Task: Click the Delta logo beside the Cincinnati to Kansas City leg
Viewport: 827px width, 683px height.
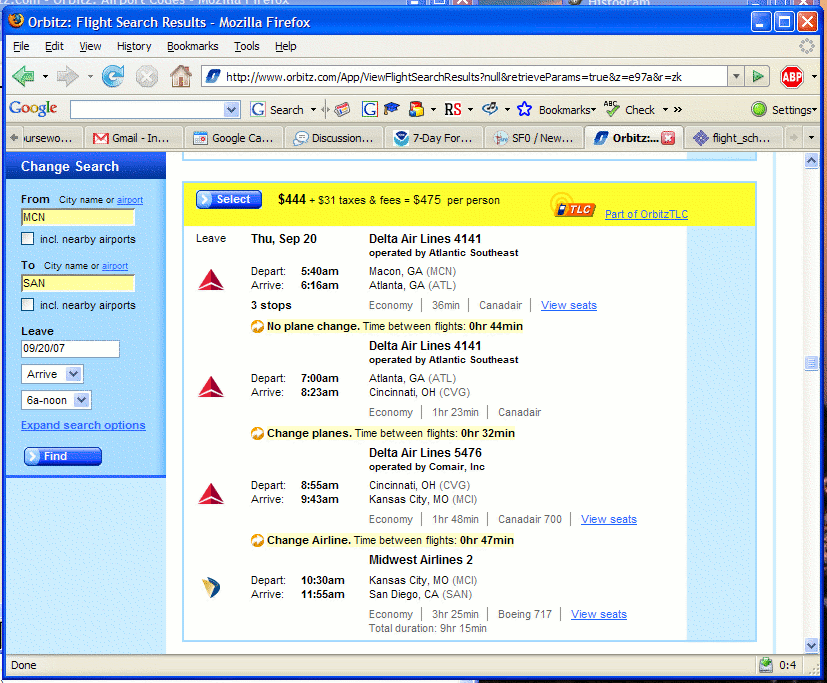Action: click(x=211, y=494)
